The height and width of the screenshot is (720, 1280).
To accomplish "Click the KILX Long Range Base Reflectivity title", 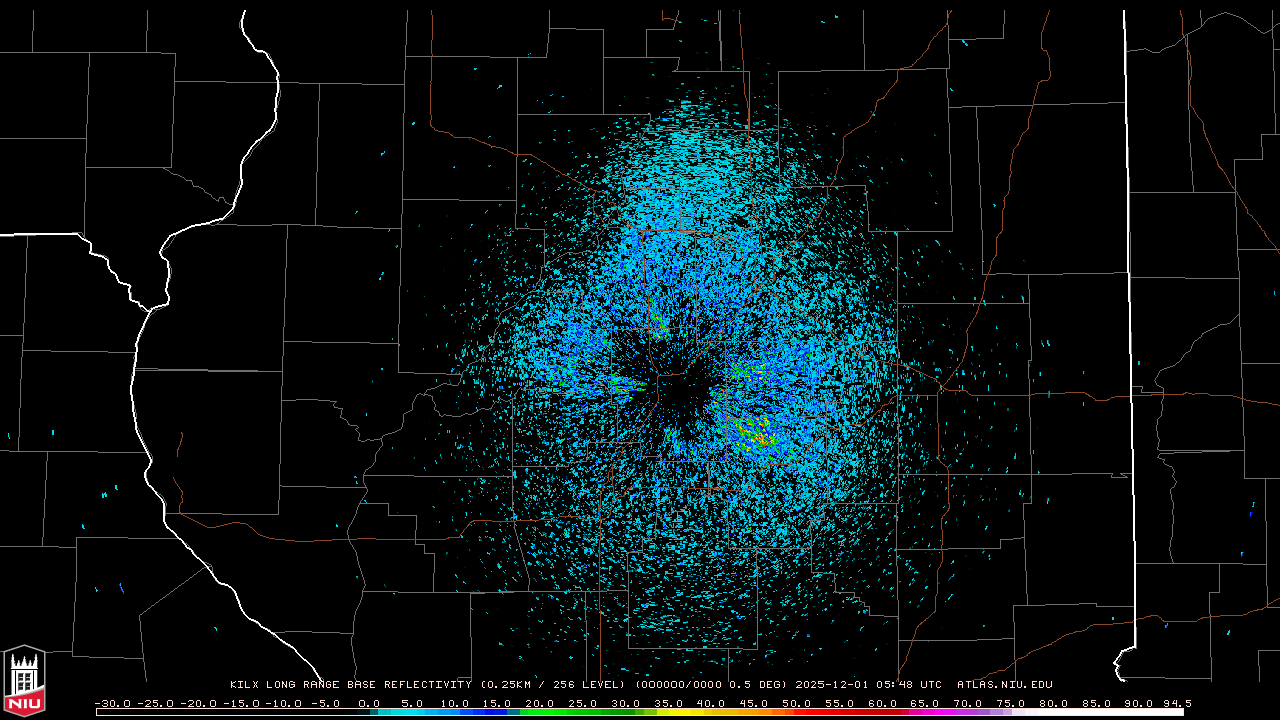I will pos(350,685).
